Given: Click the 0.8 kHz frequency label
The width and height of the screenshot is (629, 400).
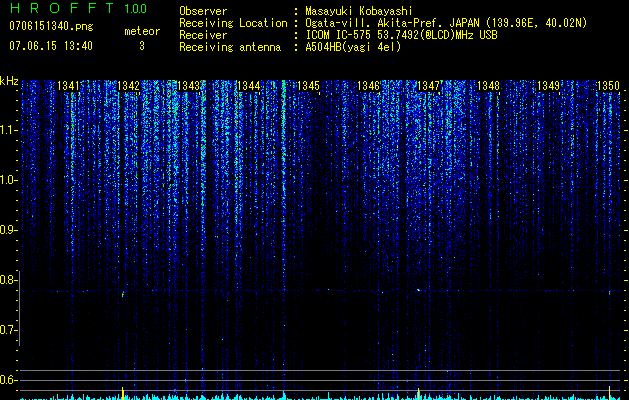Looking at the screenshot, I should 7,280.
